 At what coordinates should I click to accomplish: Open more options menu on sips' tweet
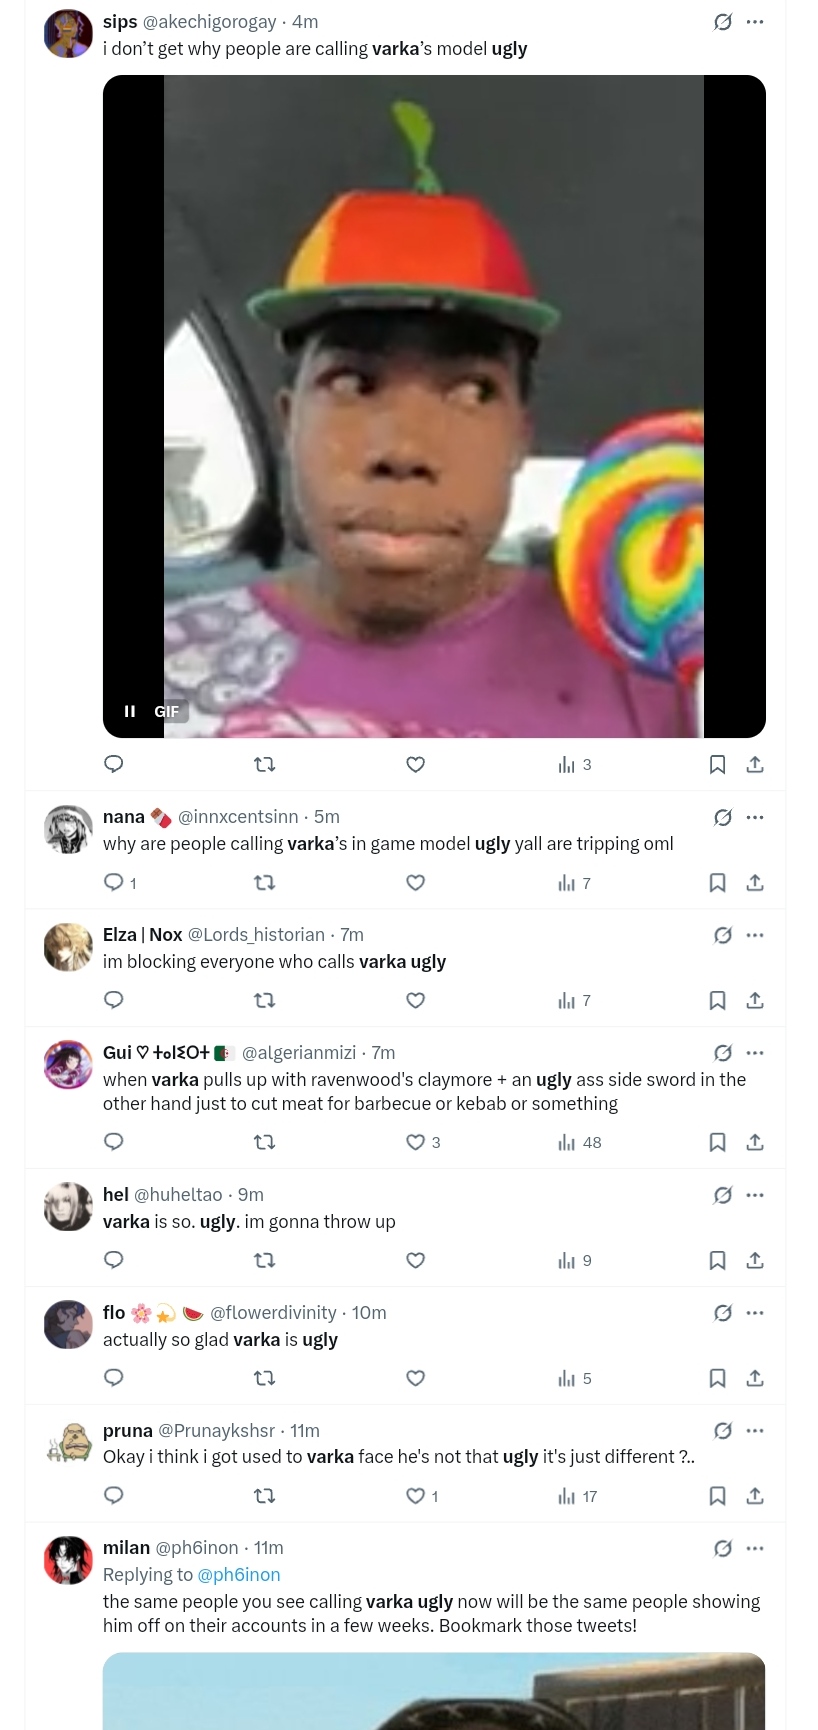point(755,21)
